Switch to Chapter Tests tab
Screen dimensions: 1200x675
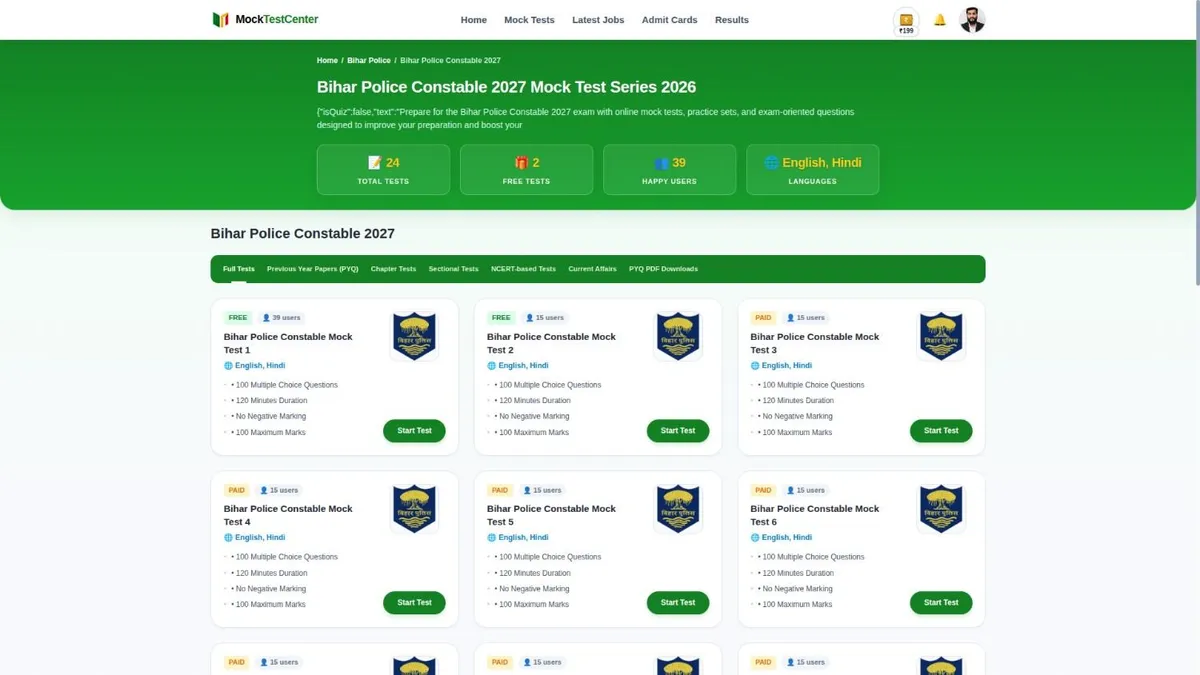(393, 269)
